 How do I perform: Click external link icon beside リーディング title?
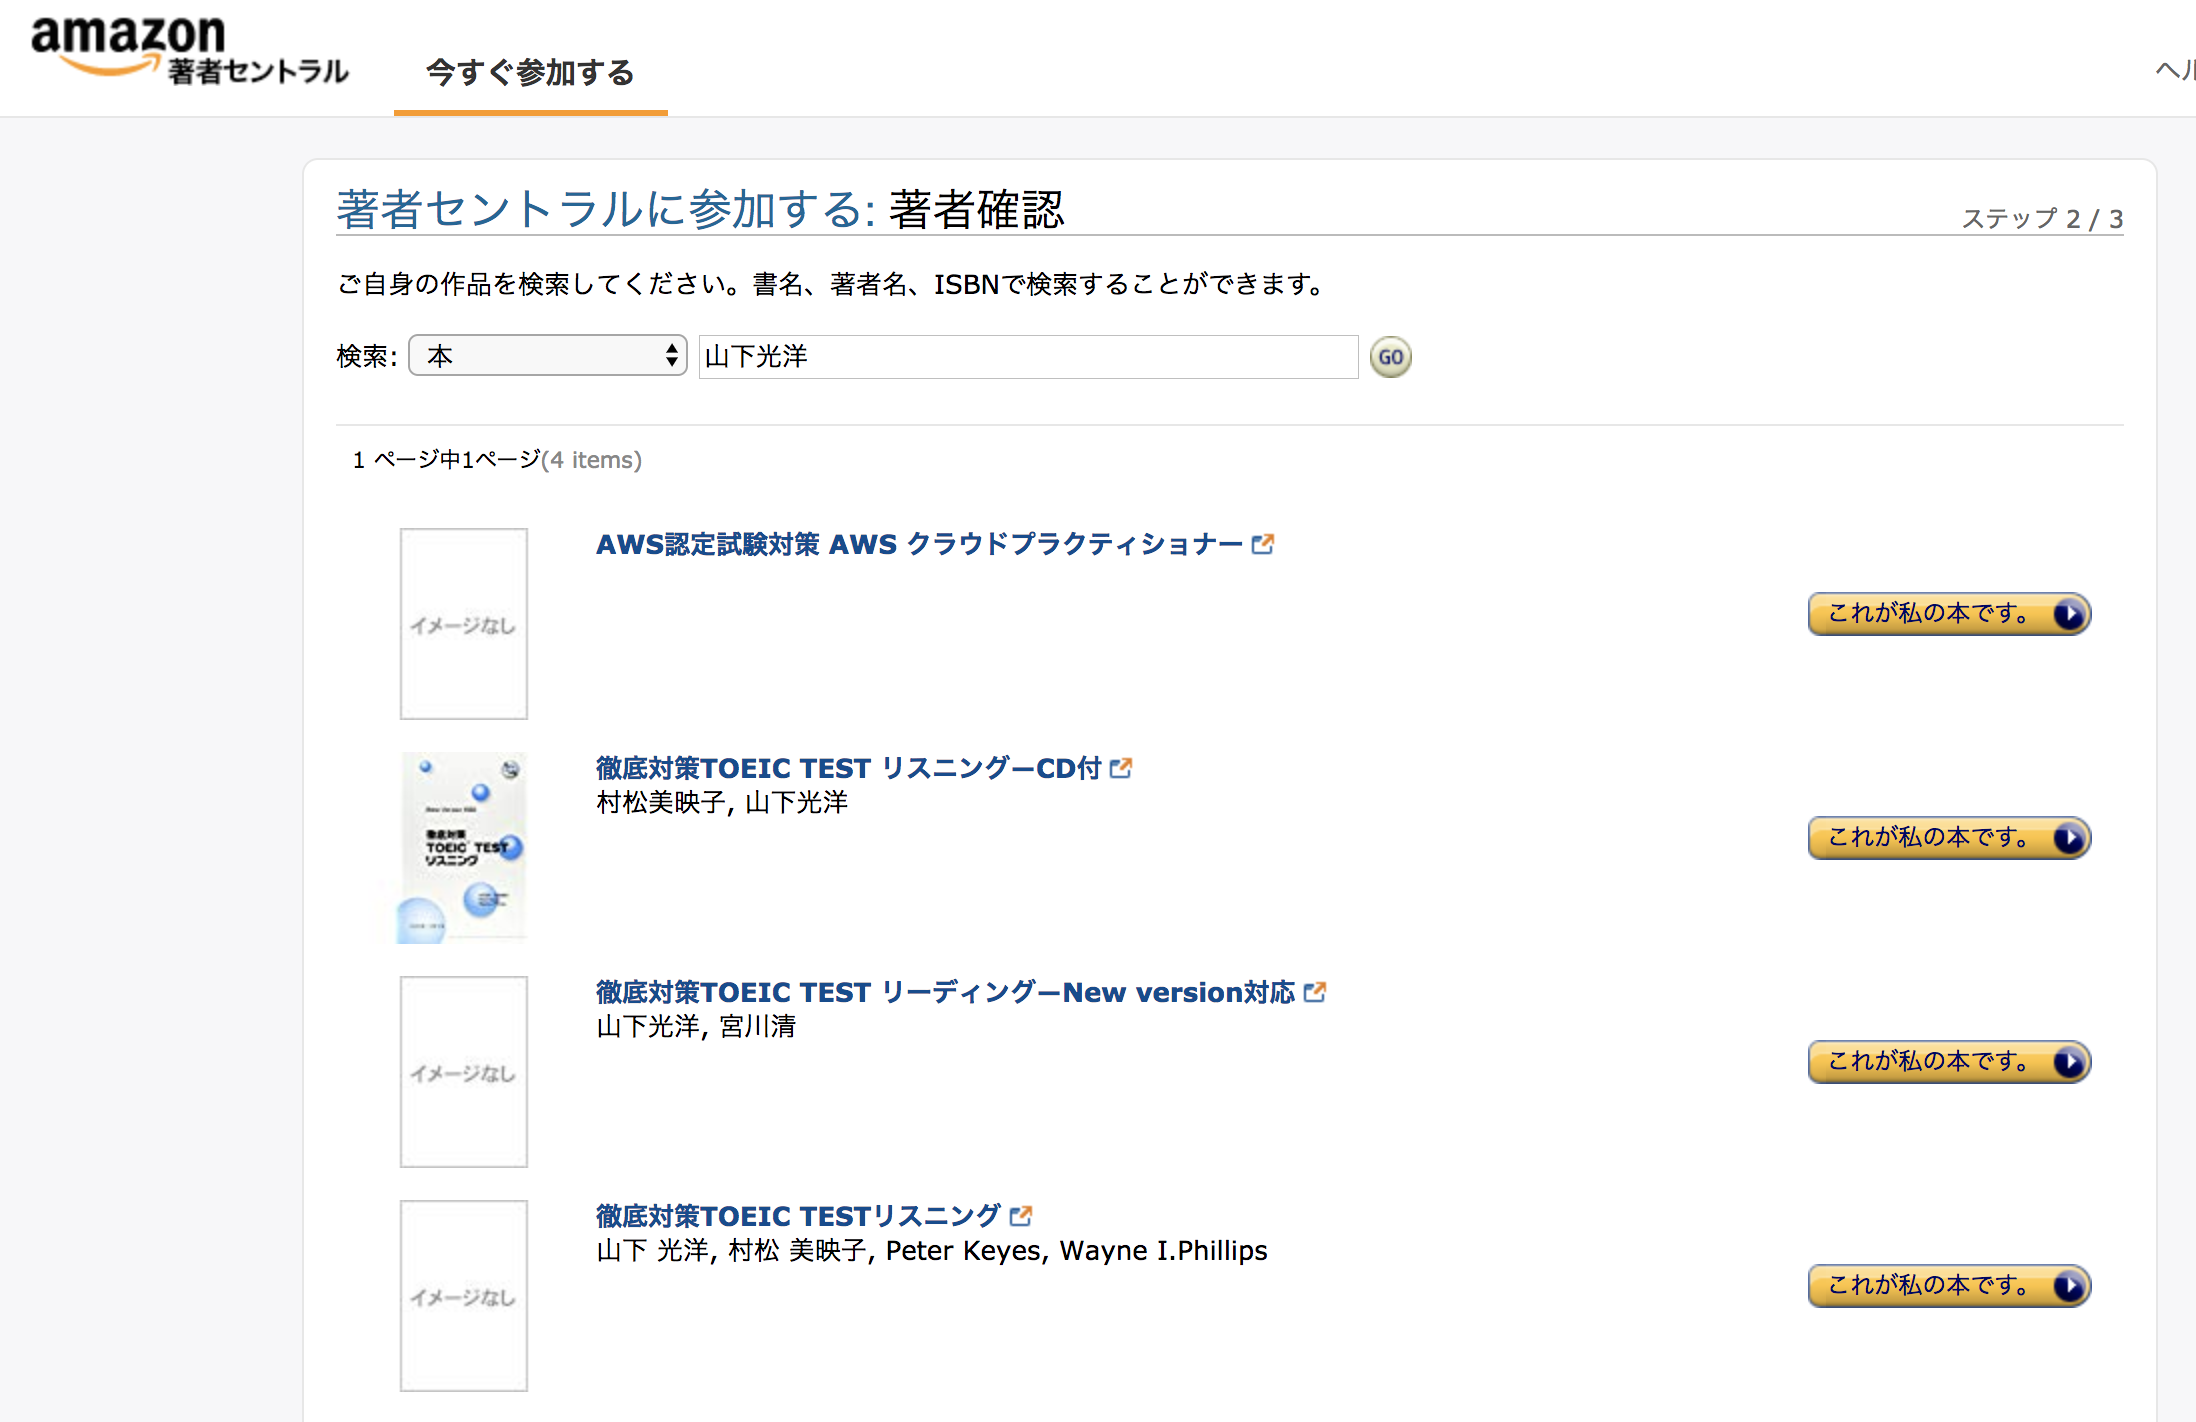point(1315,991)
